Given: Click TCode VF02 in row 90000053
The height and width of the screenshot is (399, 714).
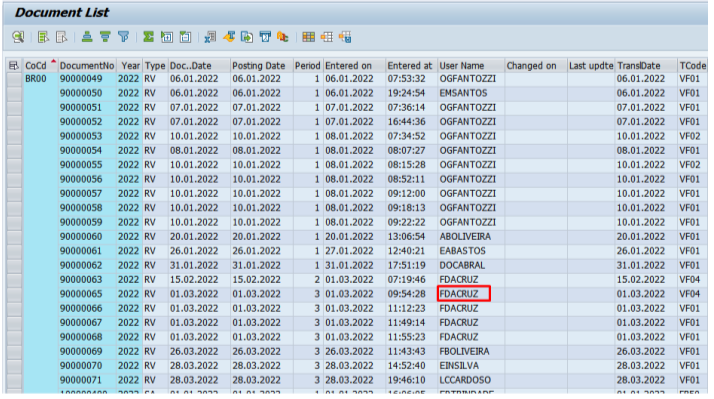Looking at the screenshot, I should tap(689, 136).
